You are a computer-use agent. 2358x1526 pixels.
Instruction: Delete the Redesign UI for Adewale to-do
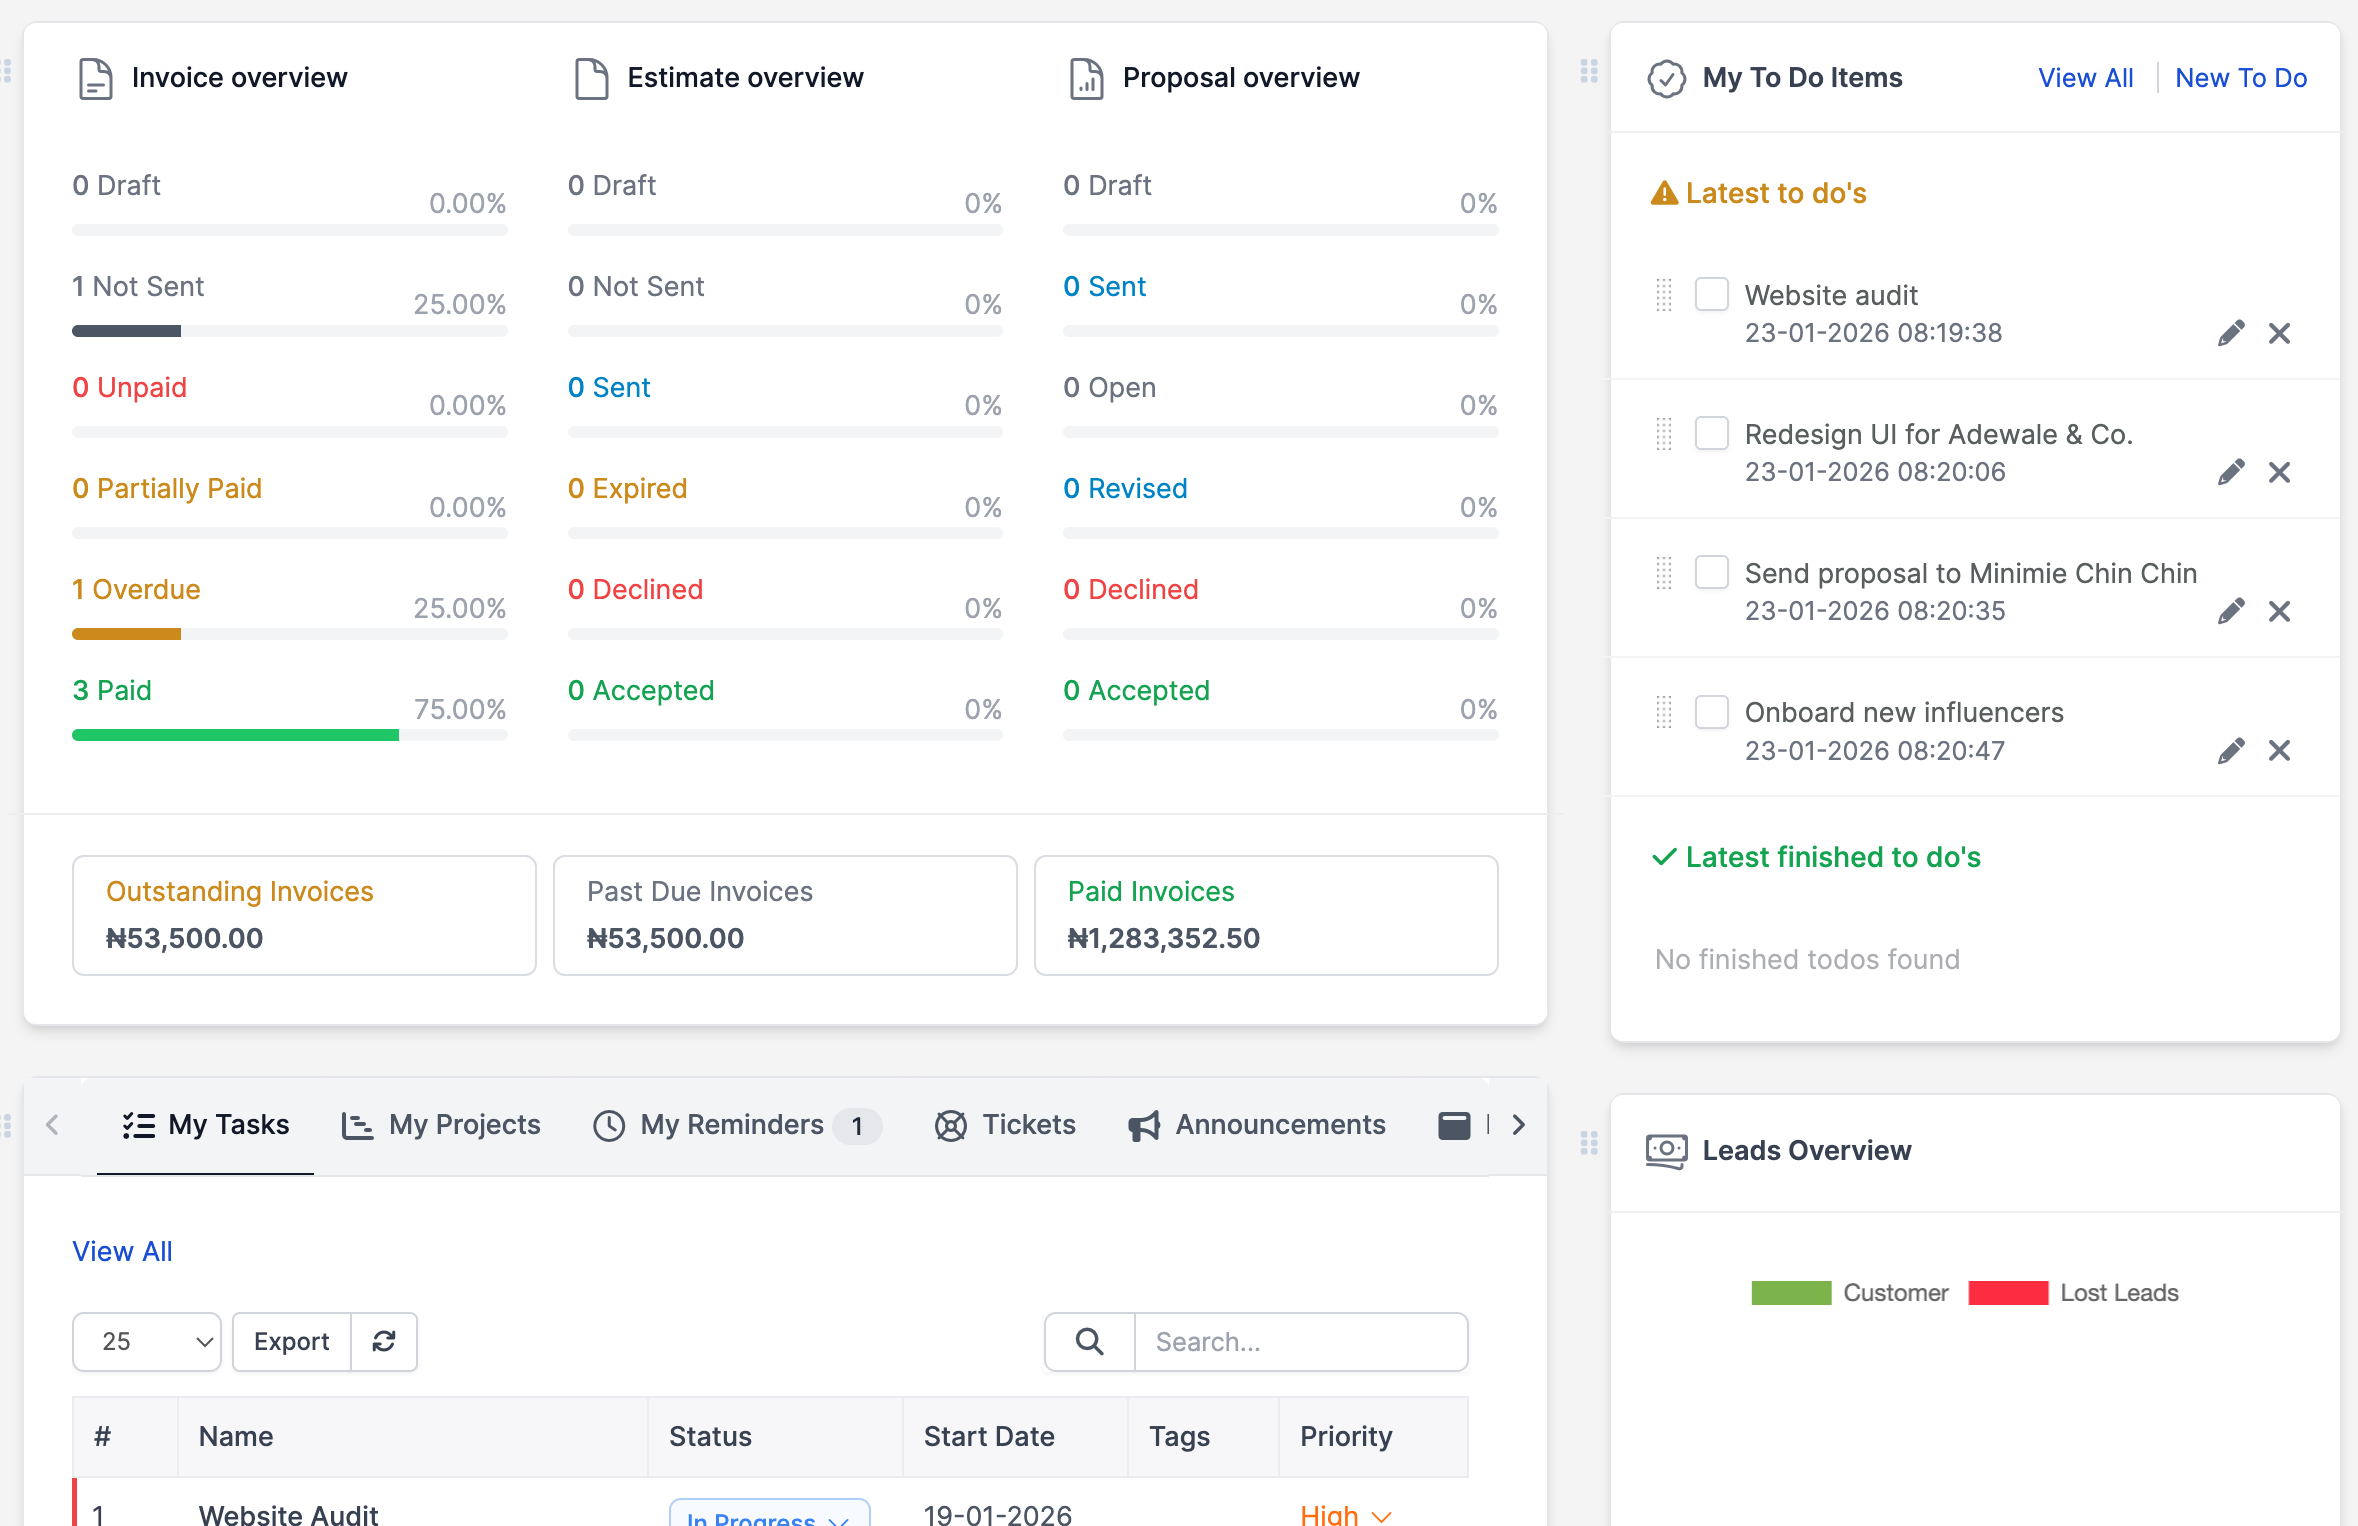pyautogui.click(x=2279, y=472)
